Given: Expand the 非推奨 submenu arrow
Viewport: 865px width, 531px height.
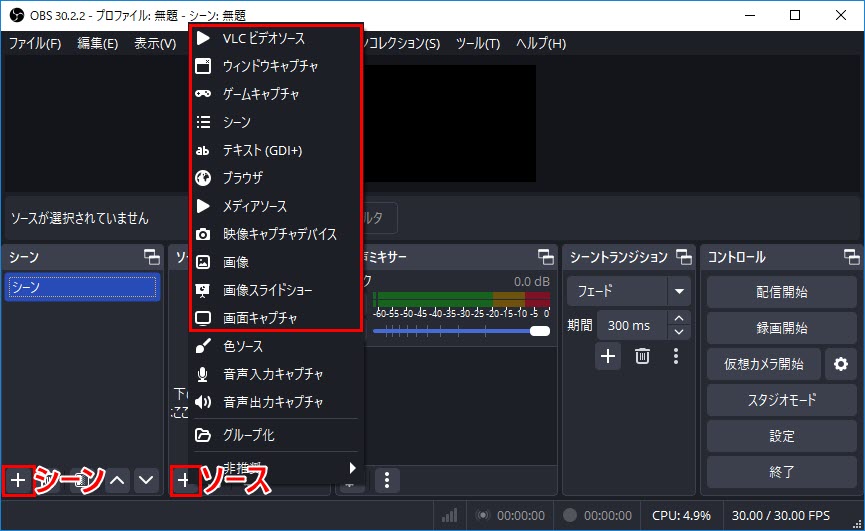Looking at the screenshot, I should point(352,468).
